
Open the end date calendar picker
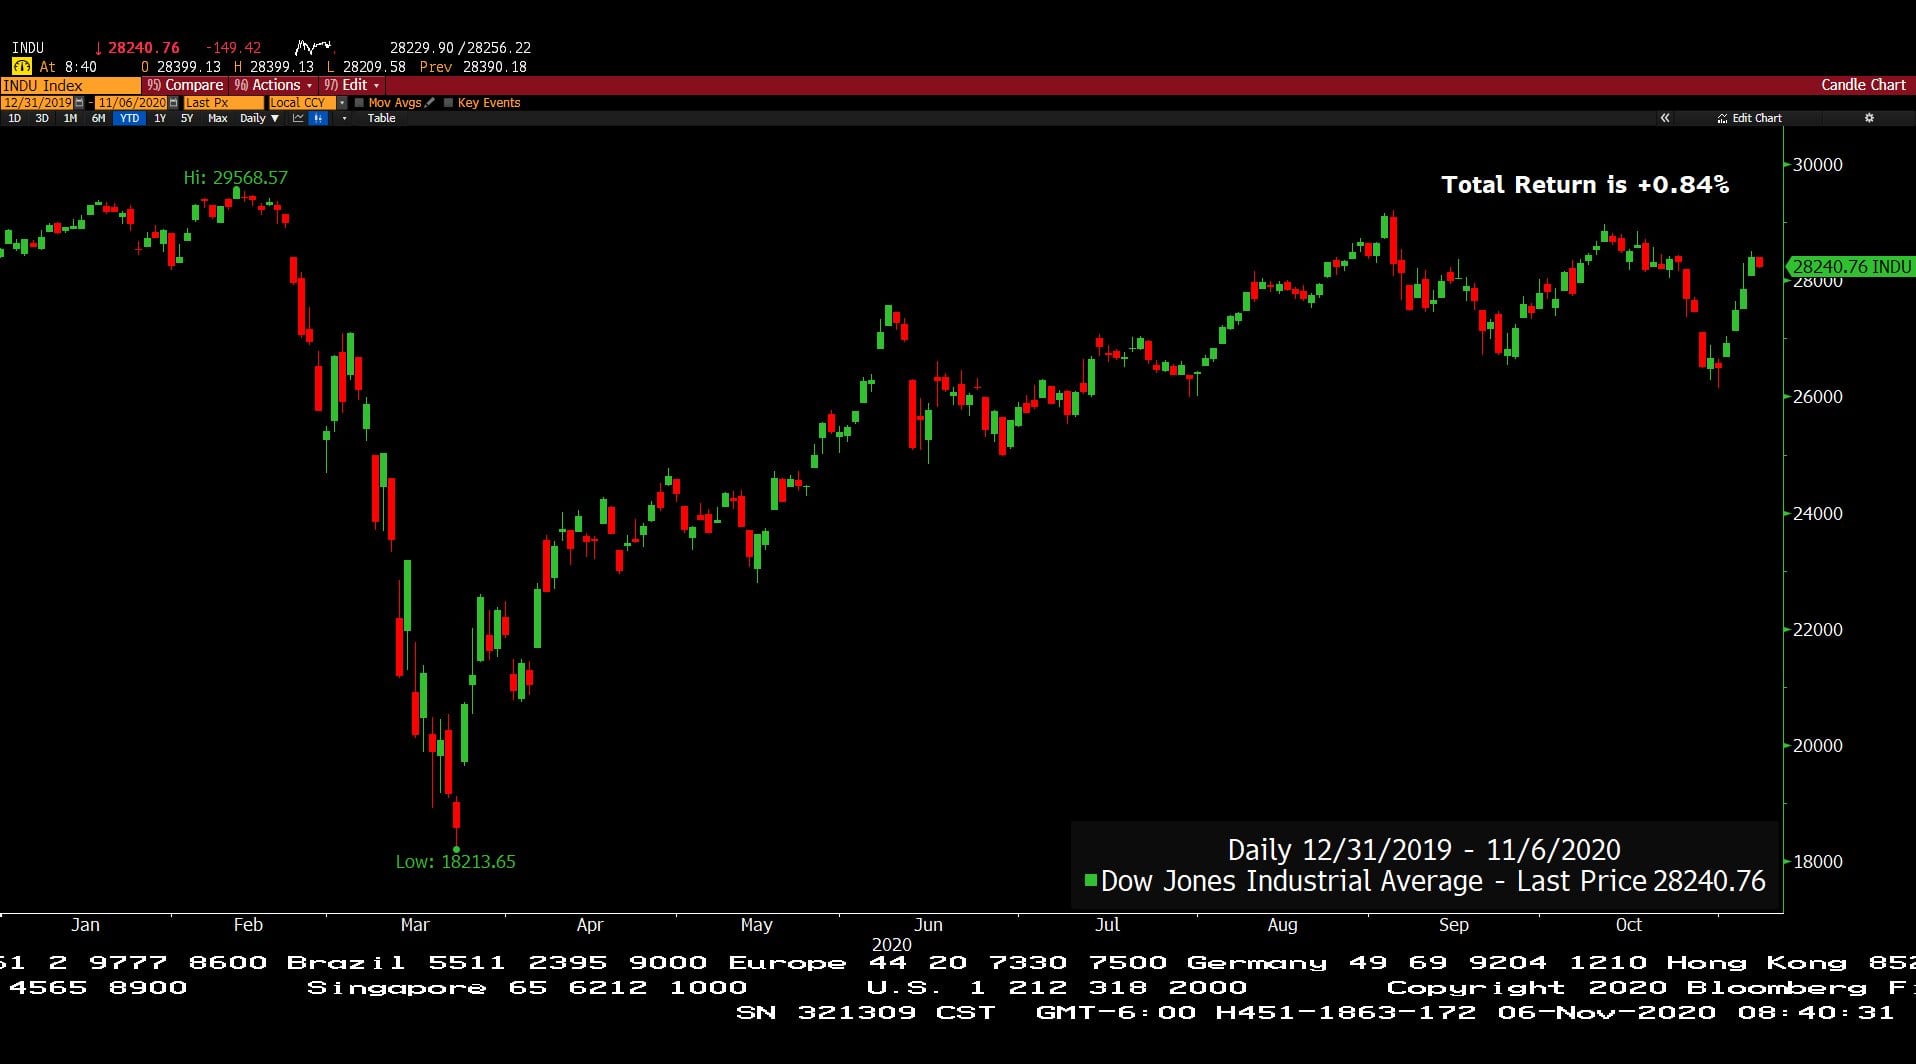point(173,103)
